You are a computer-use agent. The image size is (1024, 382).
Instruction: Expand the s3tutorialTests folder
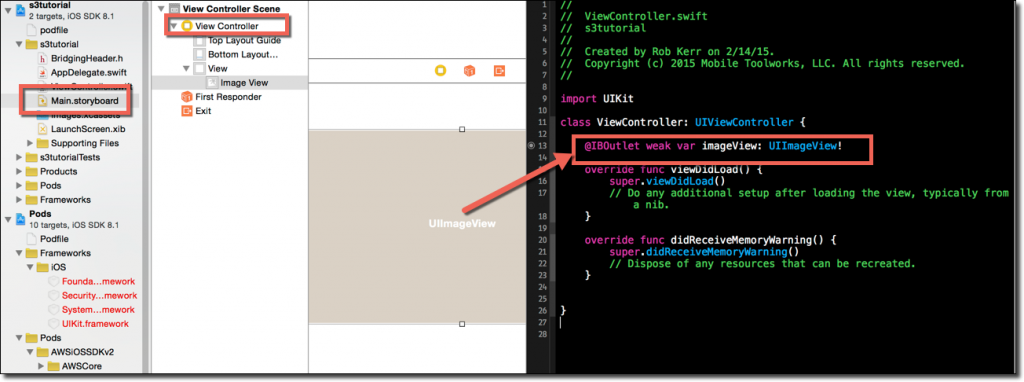tap(18, 157)
